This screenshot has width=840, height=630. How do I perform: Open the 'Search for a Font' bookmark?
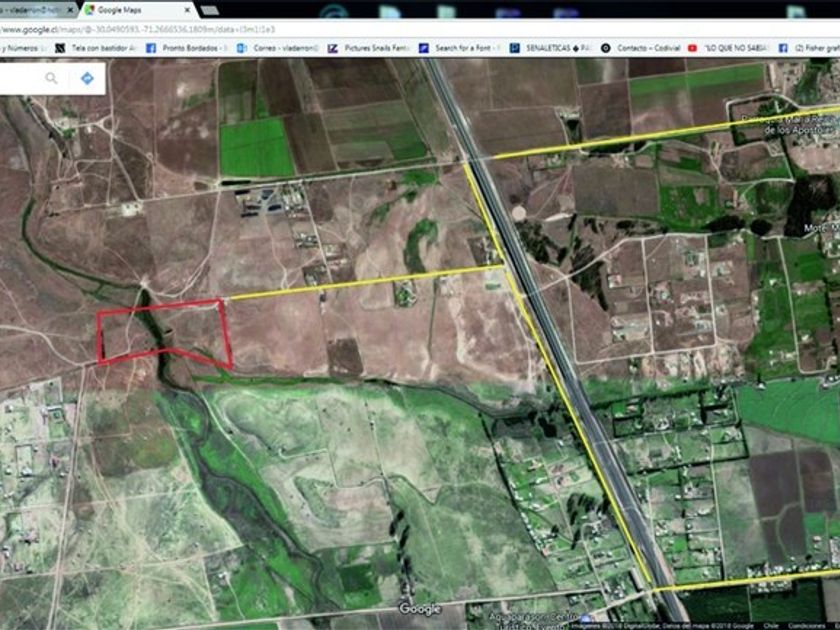[458, 47]
